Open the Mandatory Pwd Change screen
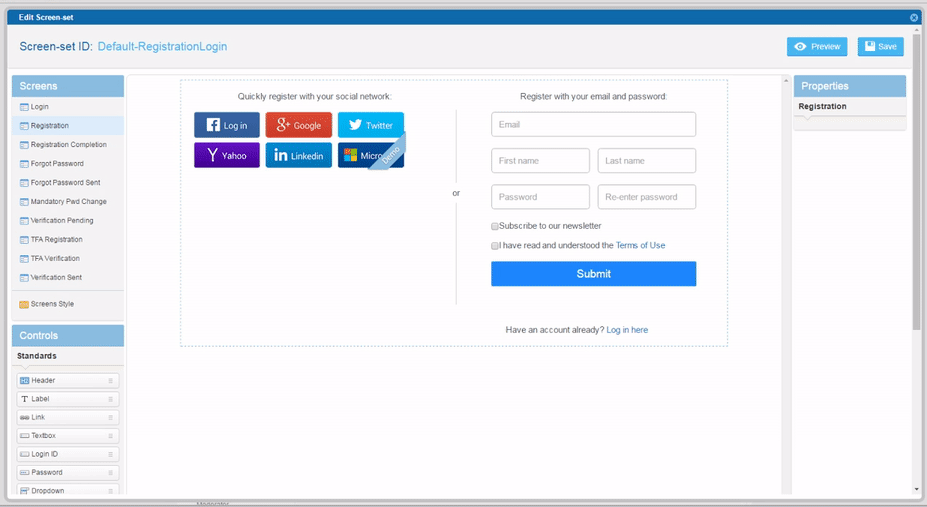 [67, 202]
